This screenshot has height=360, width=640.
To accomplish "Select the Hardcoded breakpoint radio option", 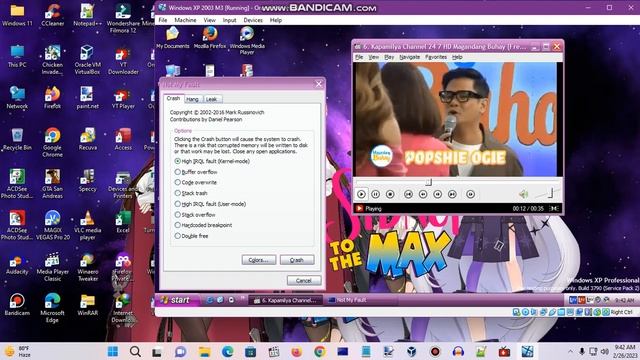I will [x=203, y=225].
